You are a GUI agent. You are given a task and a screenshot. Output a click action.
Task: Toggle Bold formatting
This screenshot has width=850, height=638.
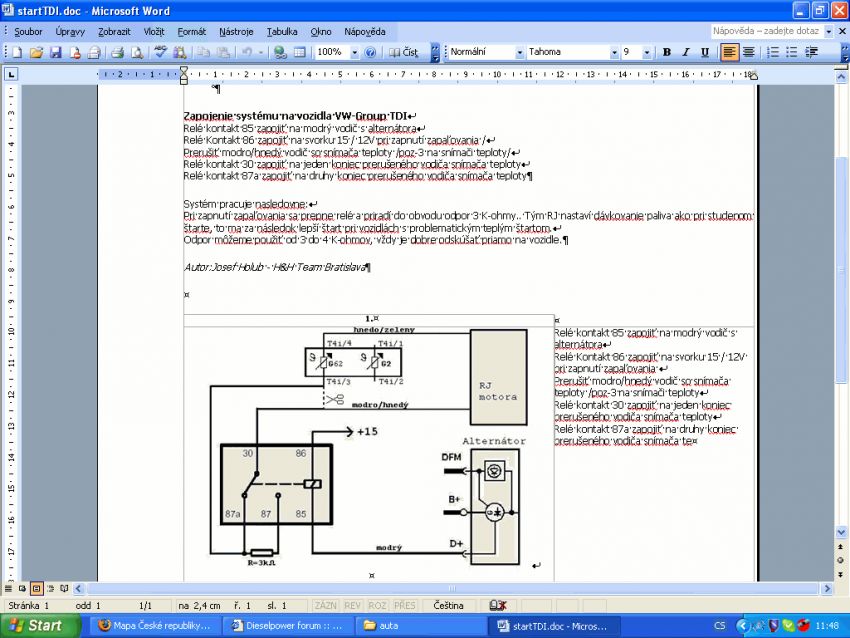[x=667, y=52]
